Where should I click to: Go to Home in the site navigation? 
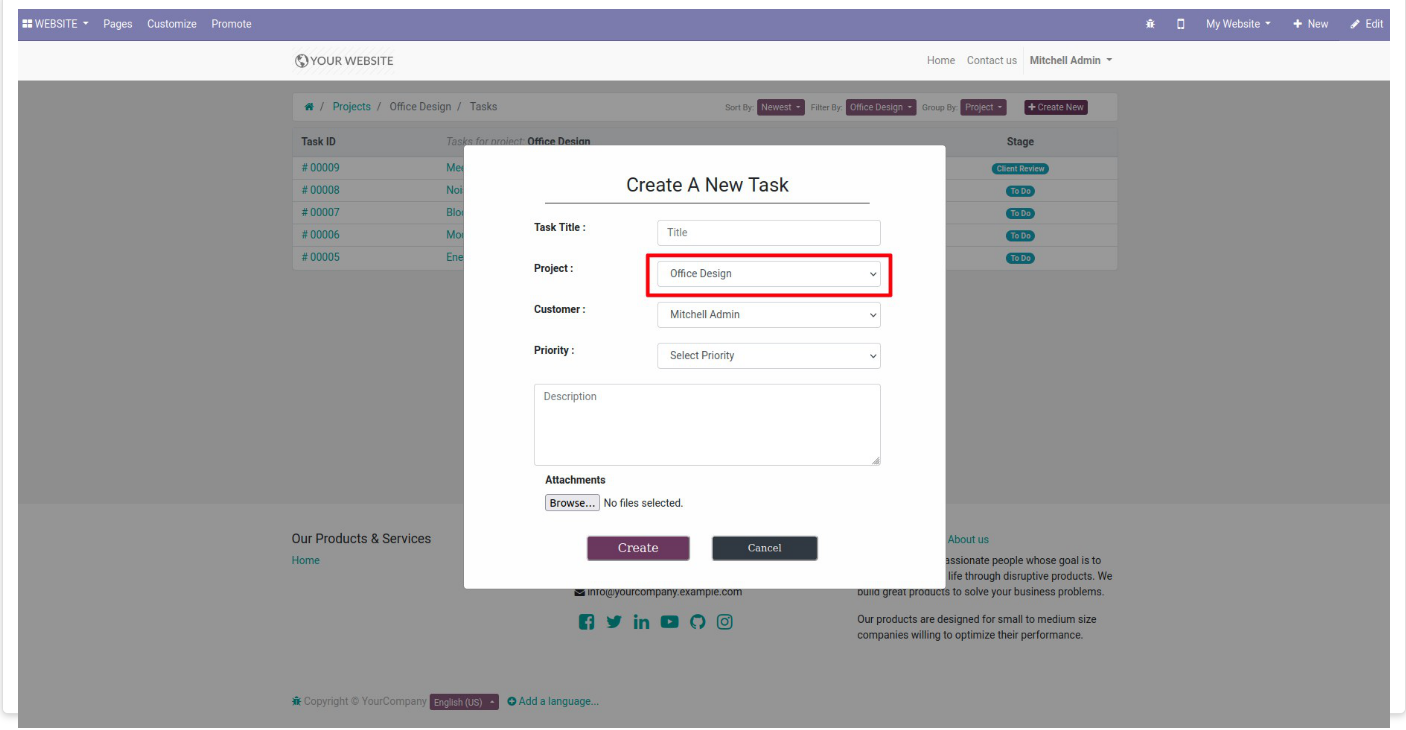coord(941,60)
